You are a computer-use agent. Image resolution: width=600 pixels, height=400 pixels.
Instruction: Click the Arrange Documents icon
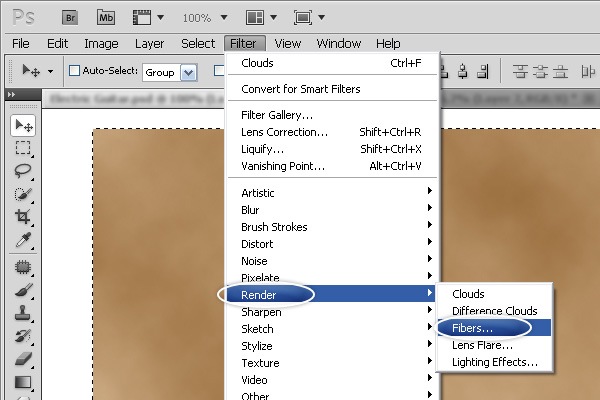click(x=254, y=18)
